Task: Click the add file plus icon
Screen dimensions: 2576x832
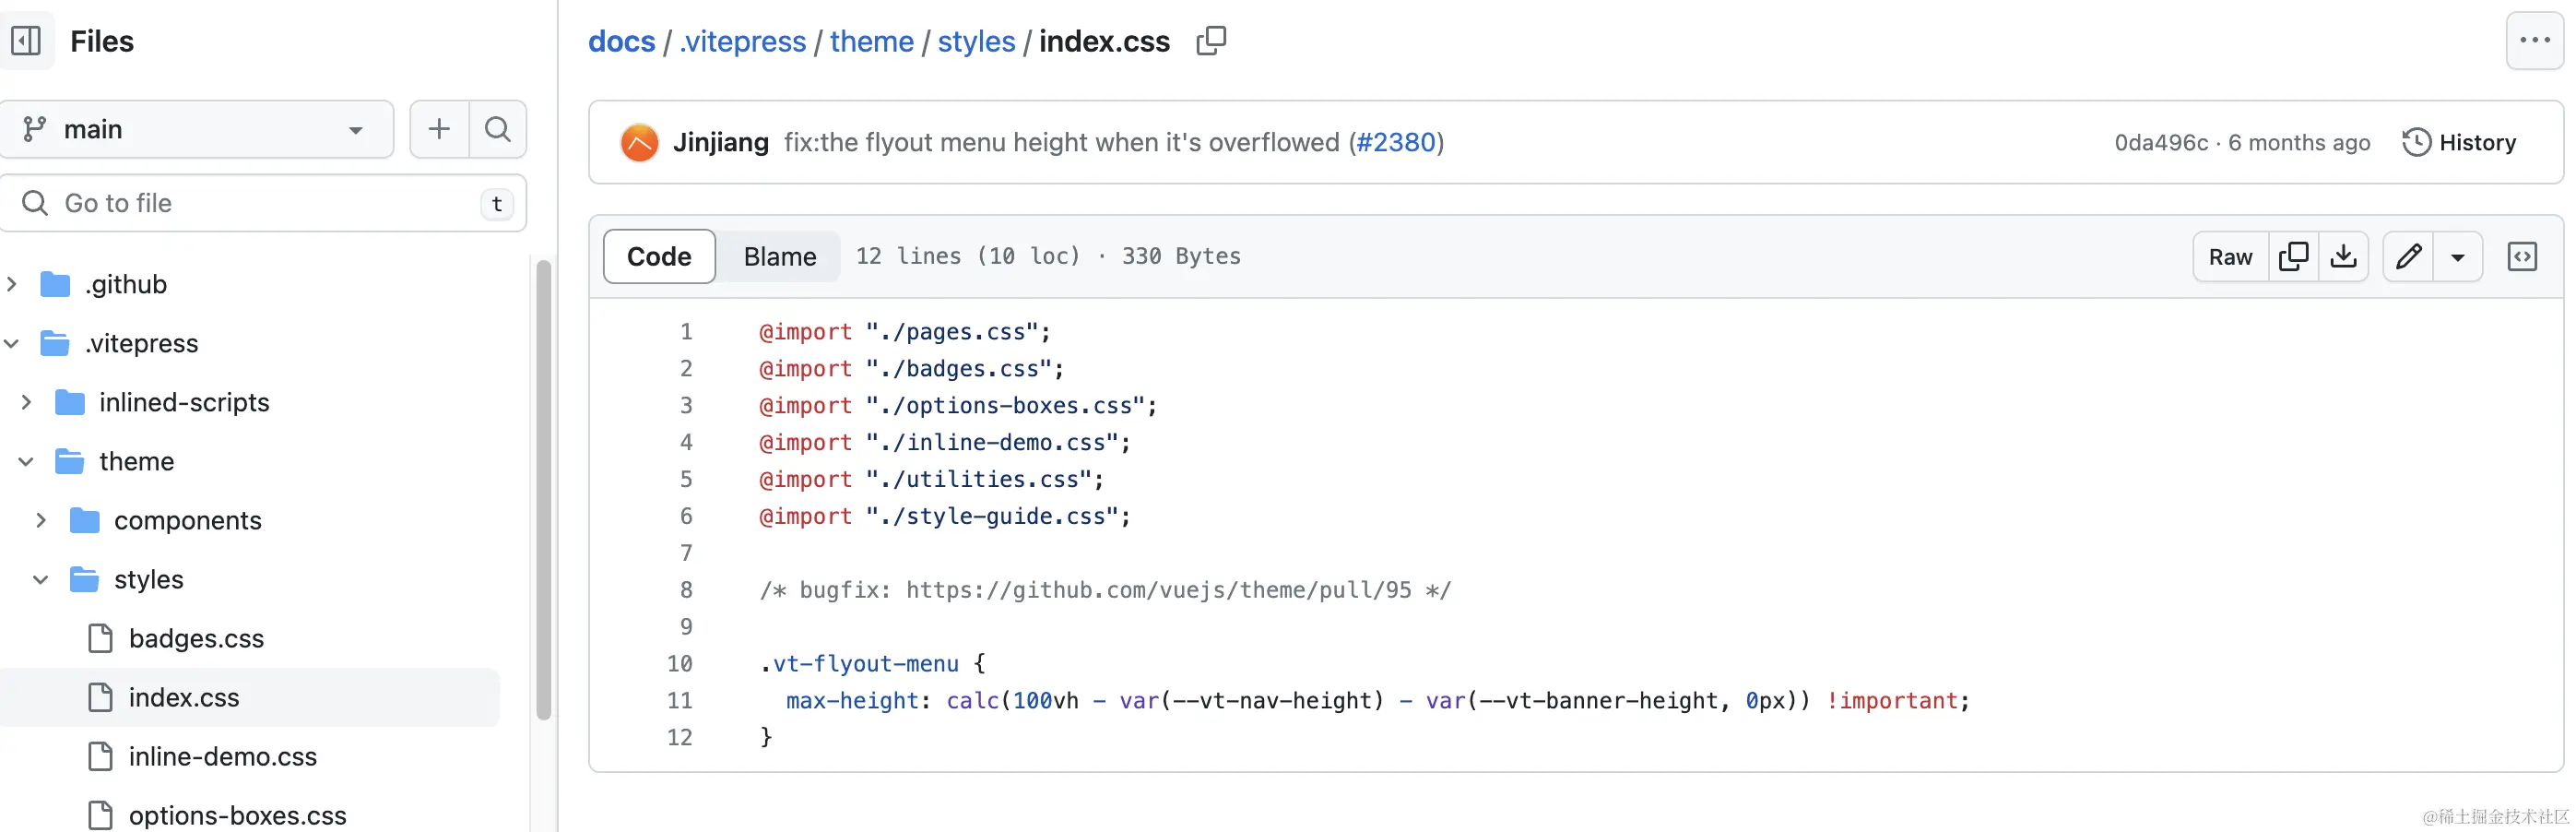Action: pos(439,129)
